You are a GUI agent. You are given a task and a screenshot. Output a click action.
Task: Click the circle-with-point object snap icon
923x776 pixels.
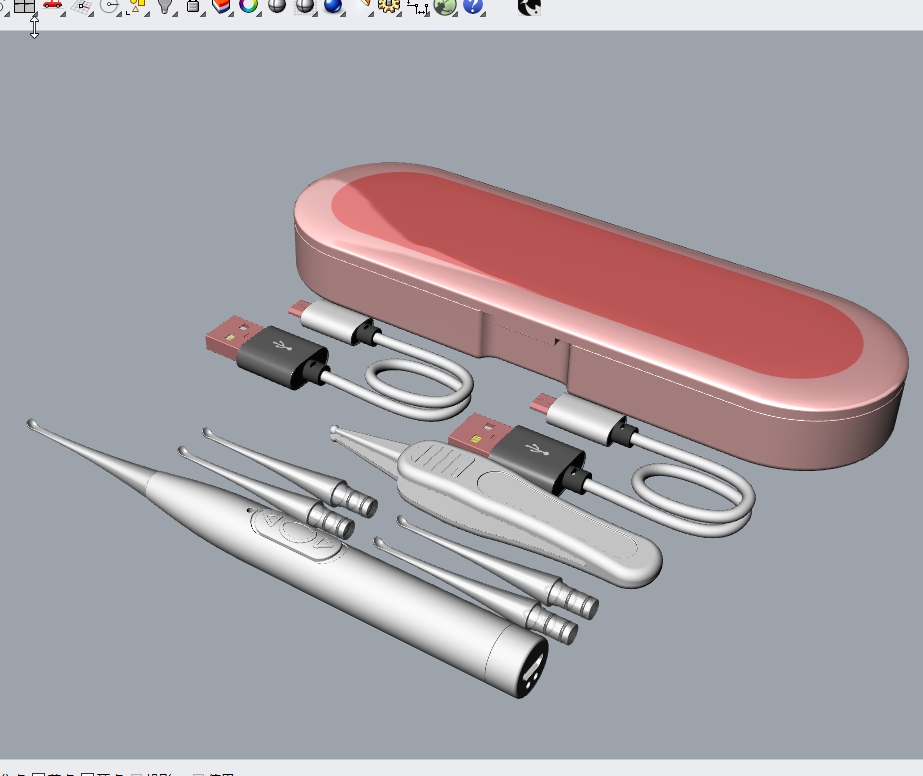tap(109, 6)
